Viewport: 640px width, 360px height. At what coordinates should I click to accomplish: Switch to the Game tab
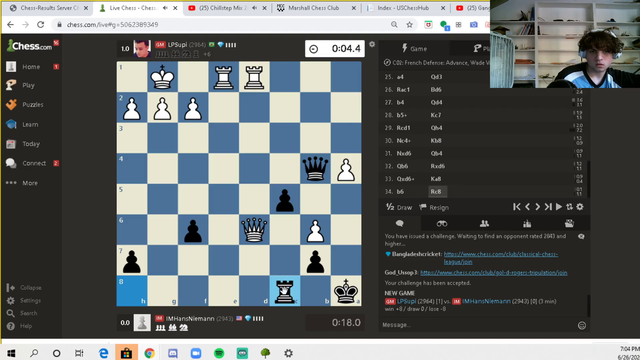click(415, 49)
